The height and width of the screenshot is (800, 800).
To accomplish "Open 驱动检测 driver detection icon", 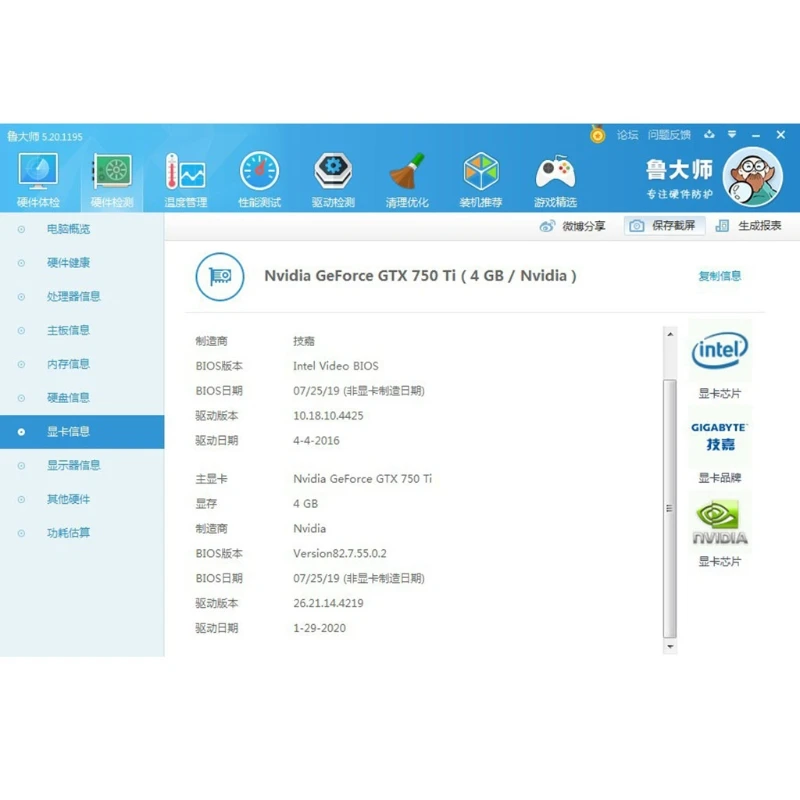I will click(x=333, y=180).
